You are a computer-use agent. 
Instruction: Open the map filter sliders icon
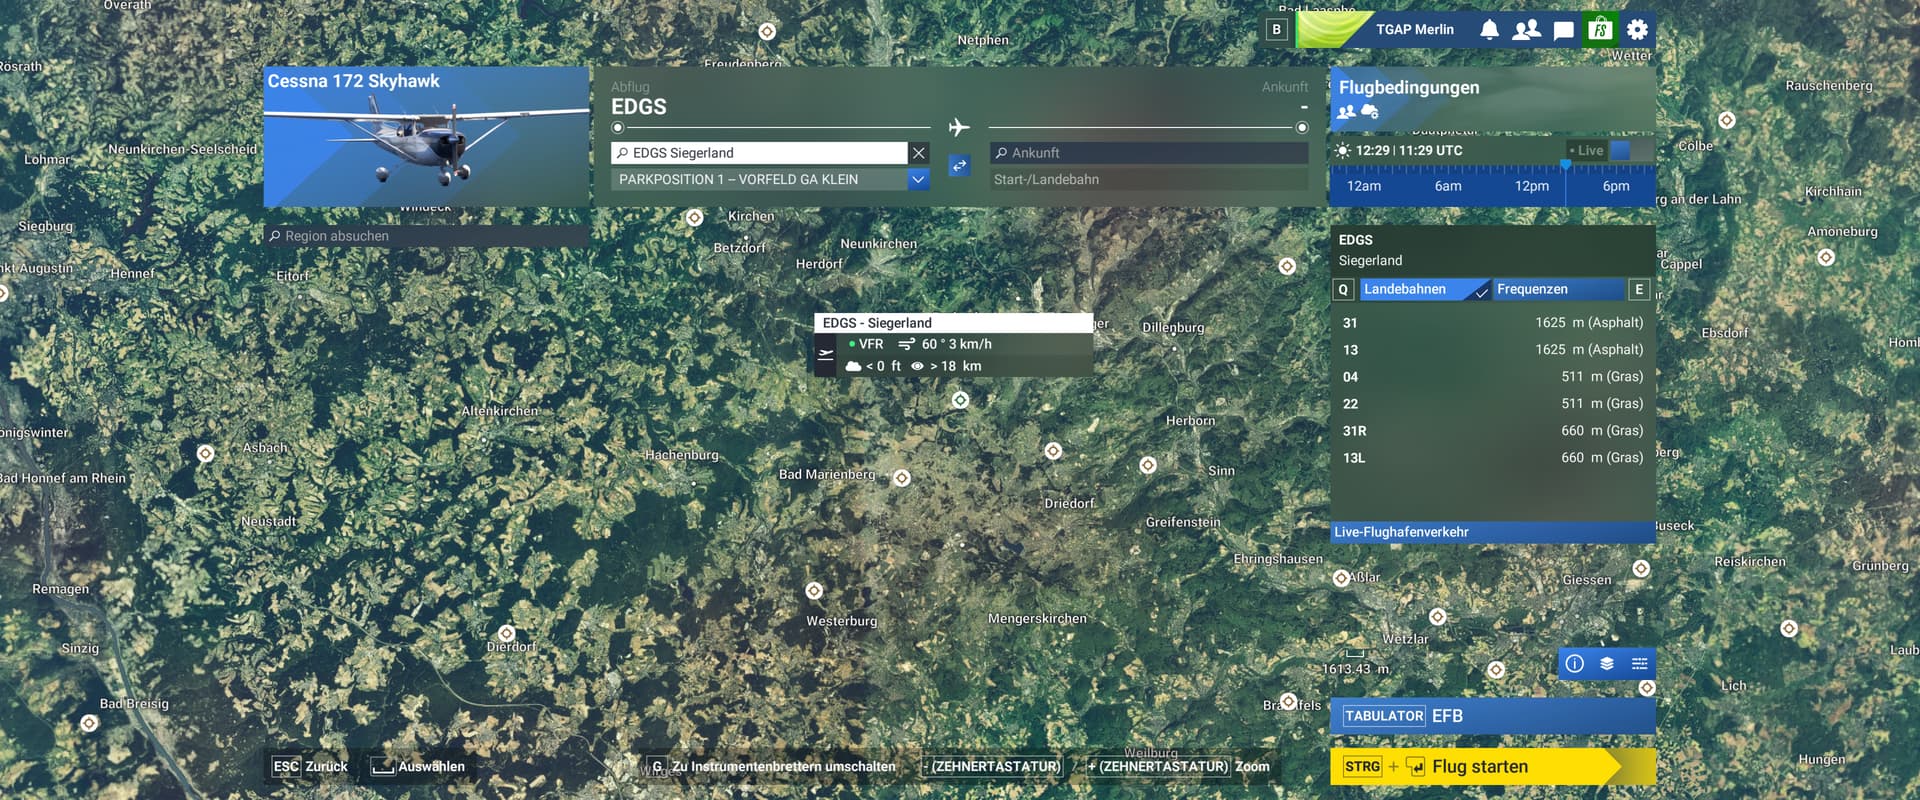coord(1639,663)
